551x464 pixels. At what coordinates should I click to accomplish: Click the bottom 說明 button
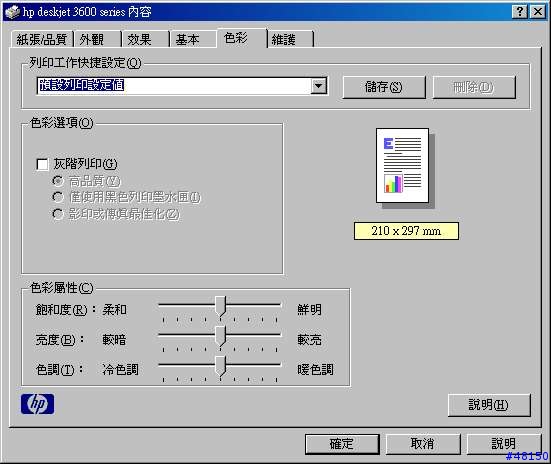pyautogui.click(x=504, y=444)
